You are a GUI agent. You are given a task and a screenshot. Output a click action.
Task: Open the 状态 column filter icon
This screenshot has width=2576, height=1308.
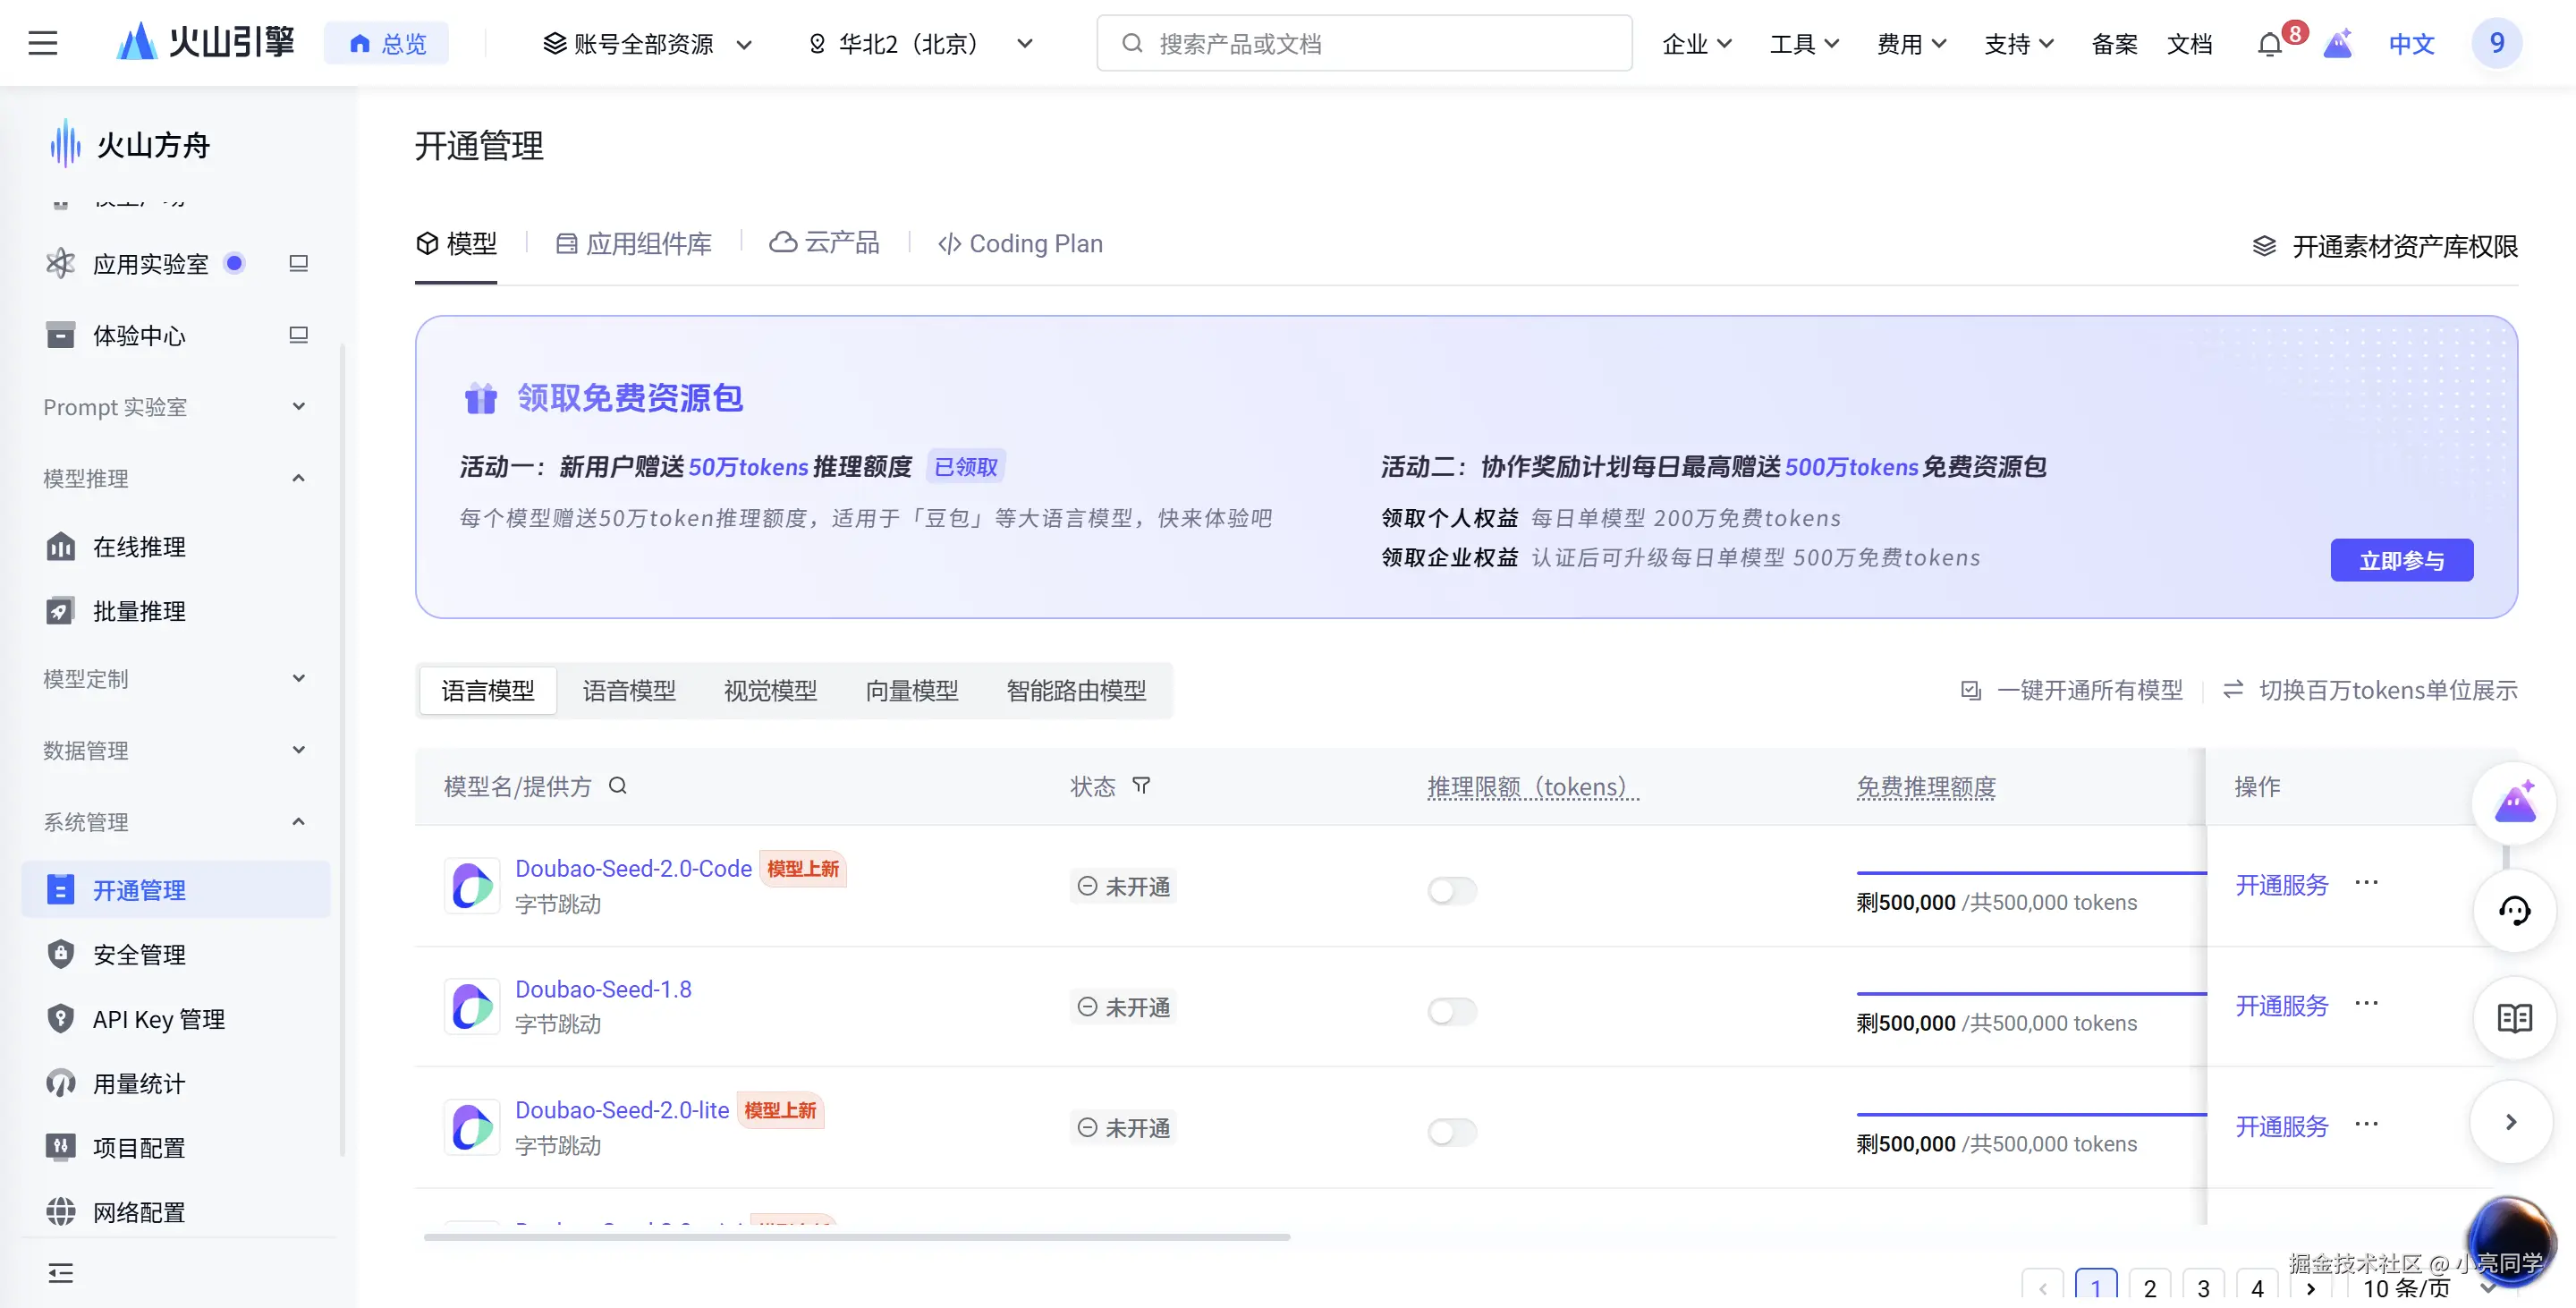point(1142,786)
